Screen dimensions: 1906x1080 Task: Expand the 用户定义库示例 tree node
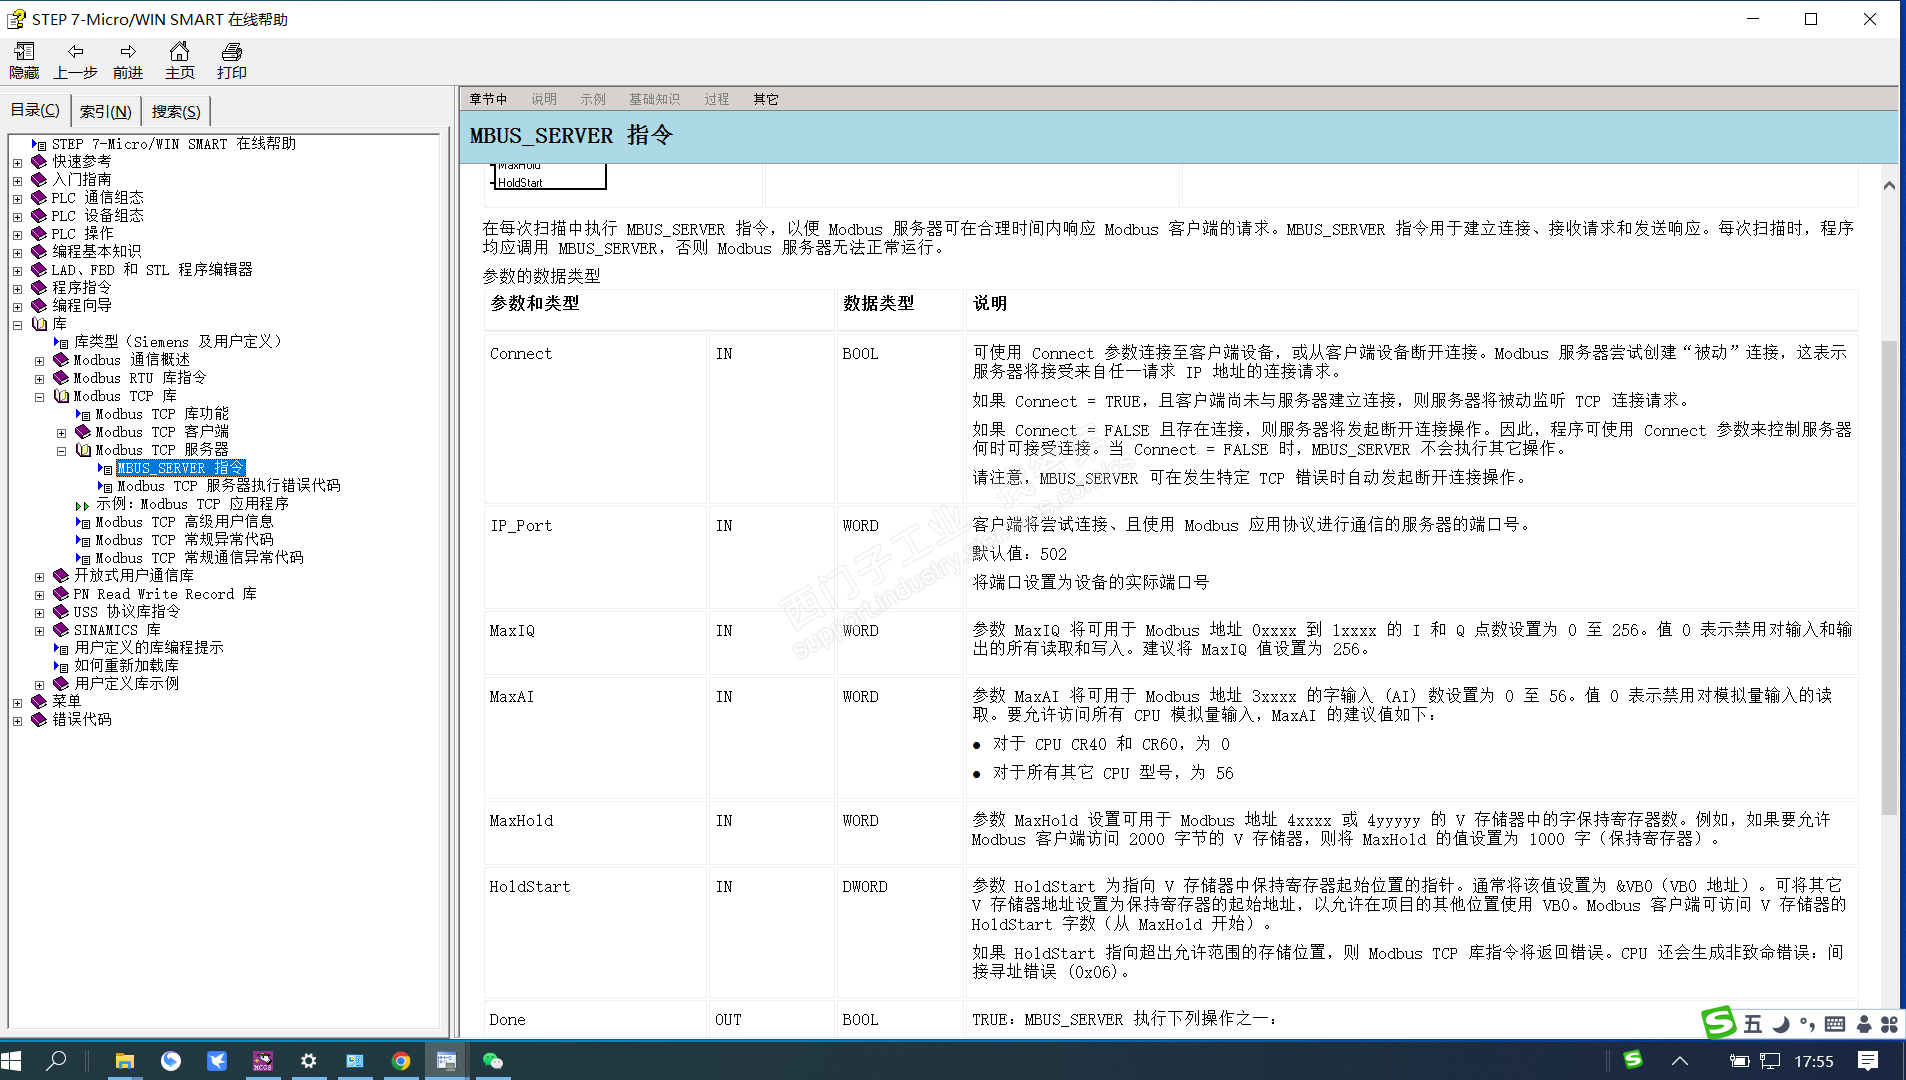(x=39, y=684)
